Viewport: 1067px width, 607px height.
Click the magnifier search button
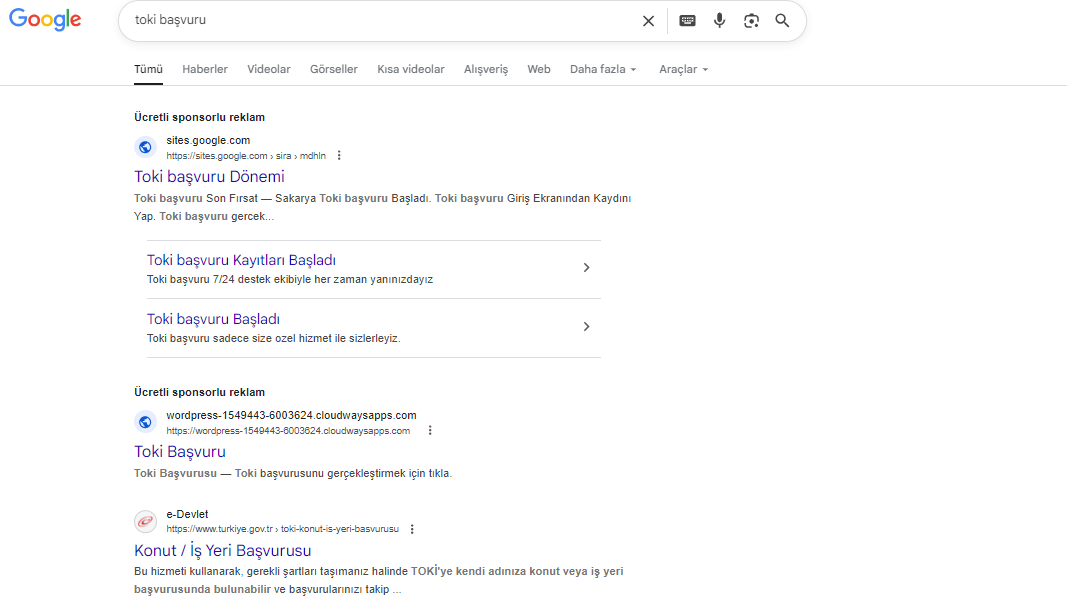click(782, 20)
